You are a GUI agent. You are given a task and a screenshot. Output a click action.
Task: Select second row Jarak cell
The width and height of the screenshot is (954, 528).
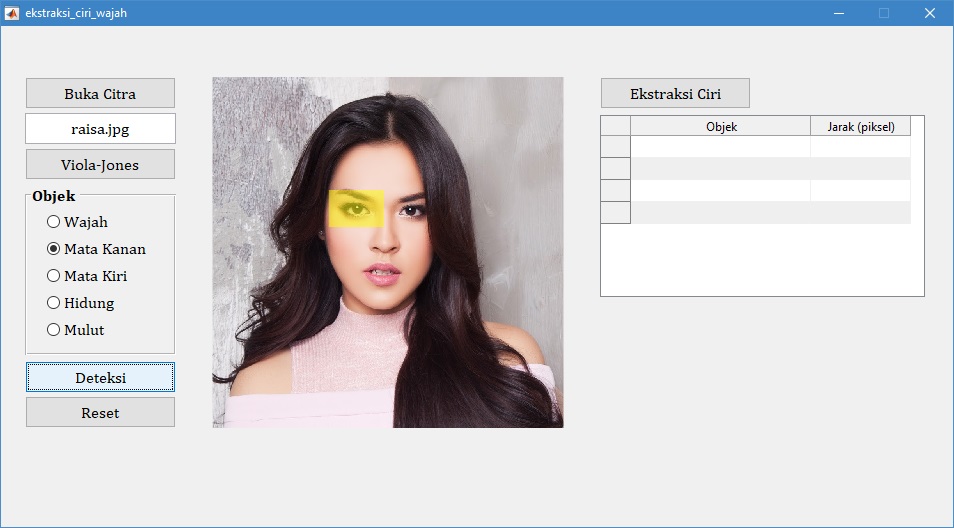pyautogui.click(x=861, y=168)
